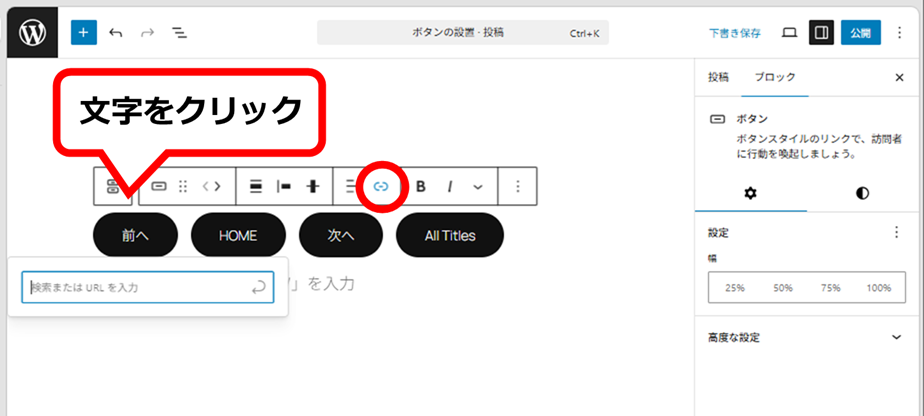Click the link icon in block toolbar

click(x=380, y=186)
